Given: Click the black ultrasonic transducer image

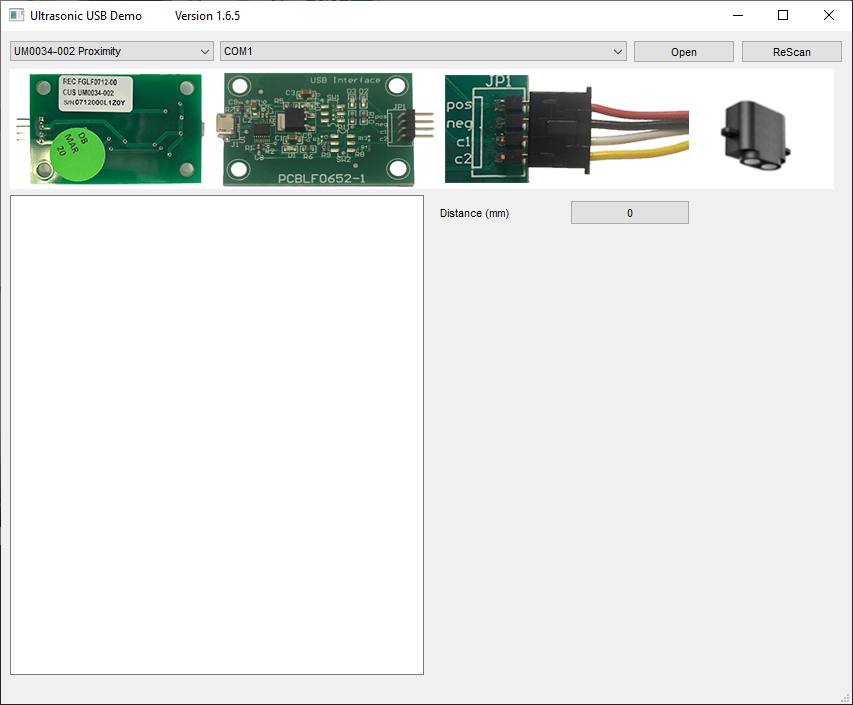Looking at the screenshot, I should (x=755, y=130).
